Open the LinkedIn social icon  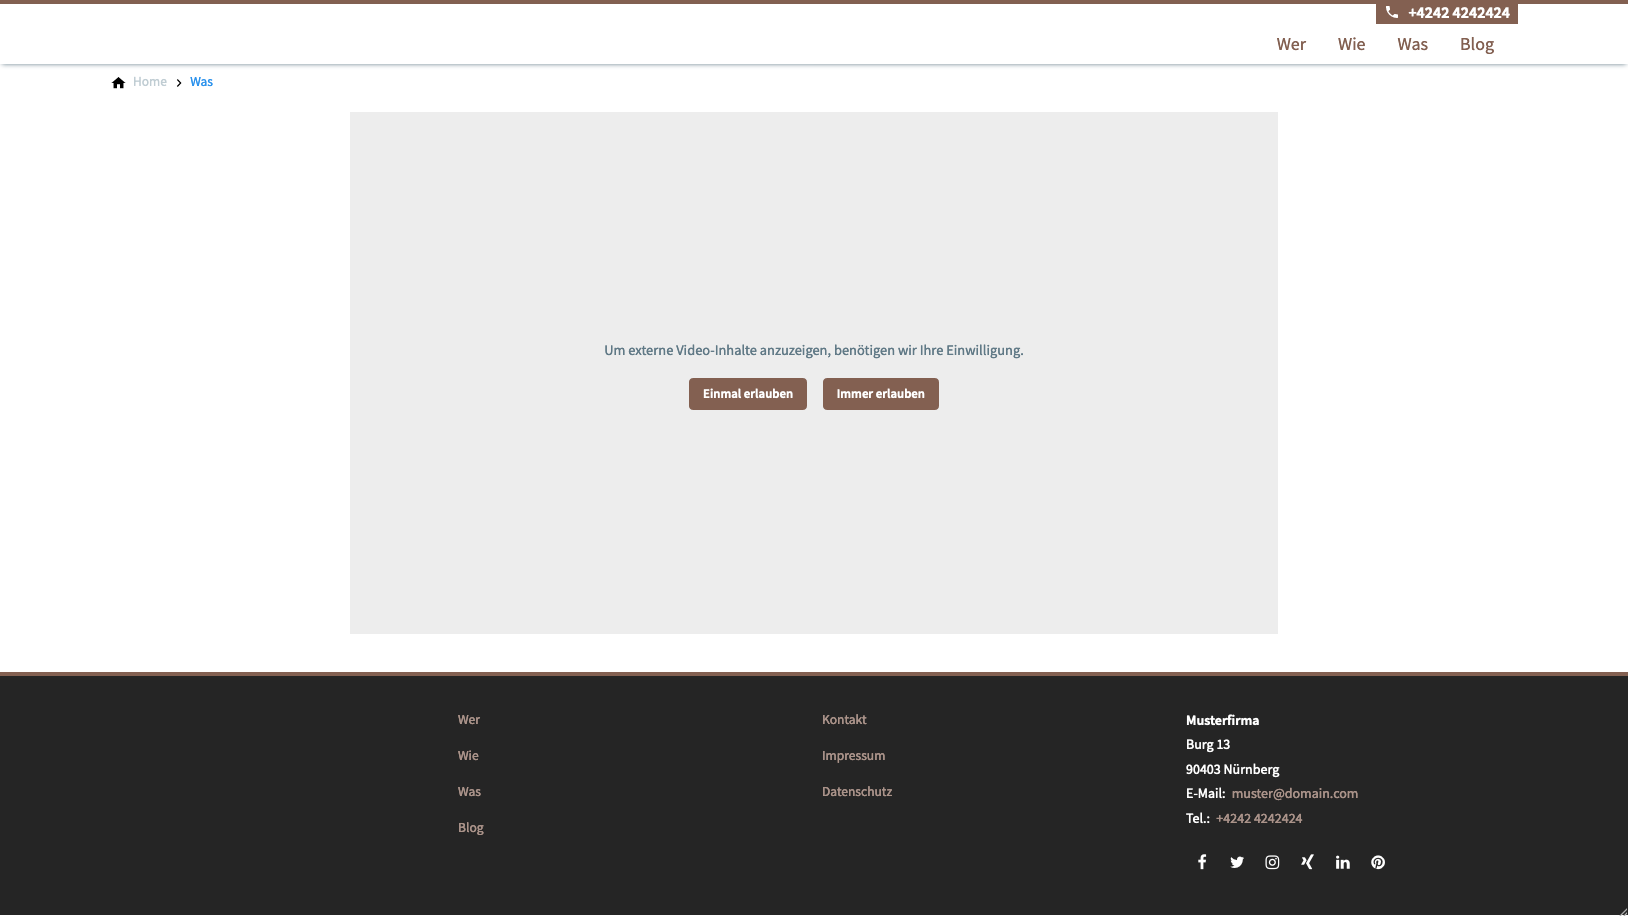coord(1342,862)
